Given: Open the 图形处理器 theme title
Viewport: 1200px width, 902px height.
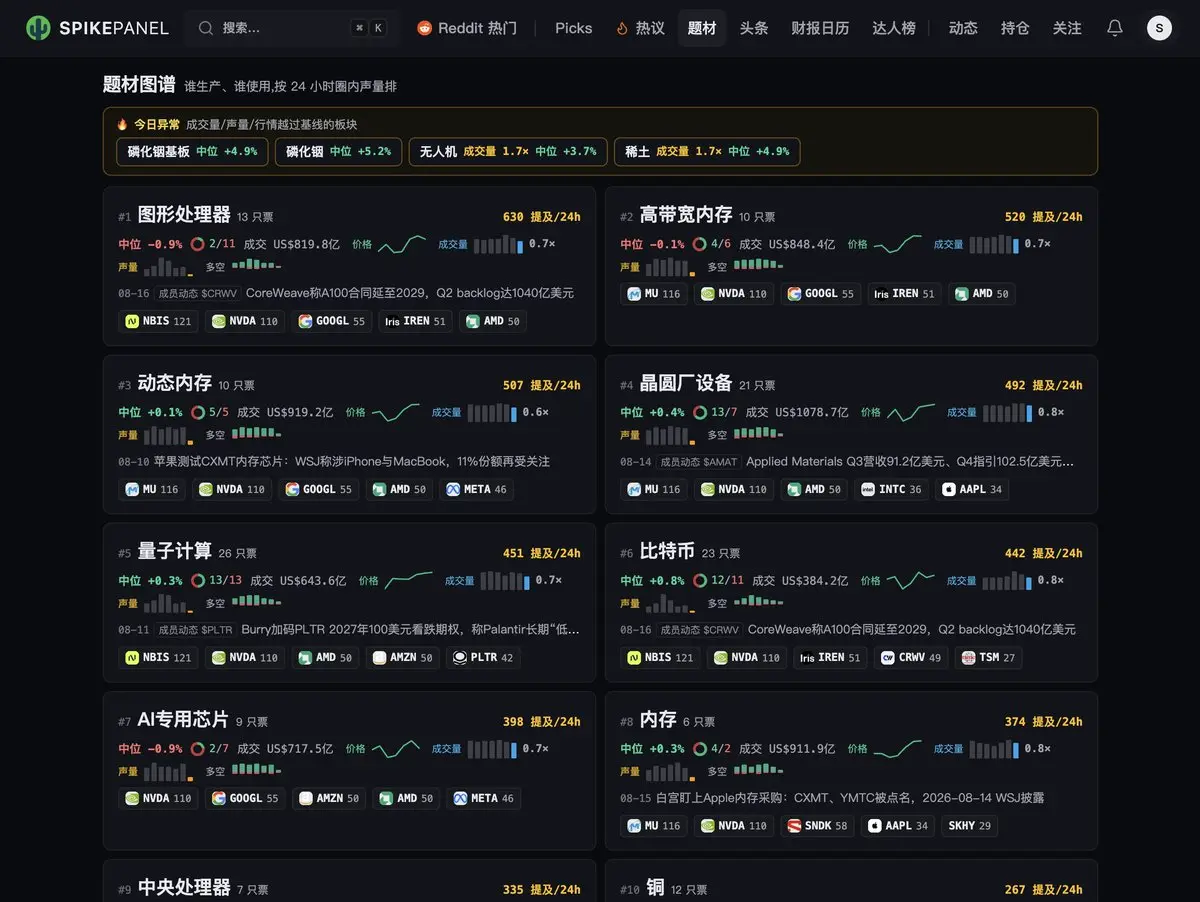Looking at the screenshot, I should click(184, 214).
